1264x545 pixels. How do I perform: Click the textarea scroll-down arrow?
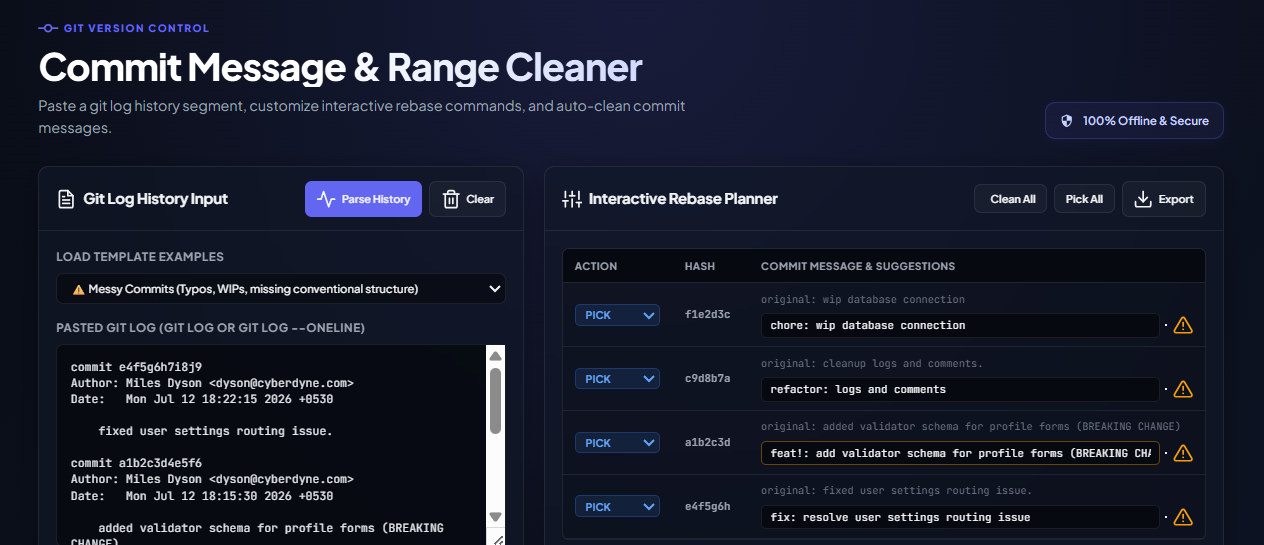[495, 517]
